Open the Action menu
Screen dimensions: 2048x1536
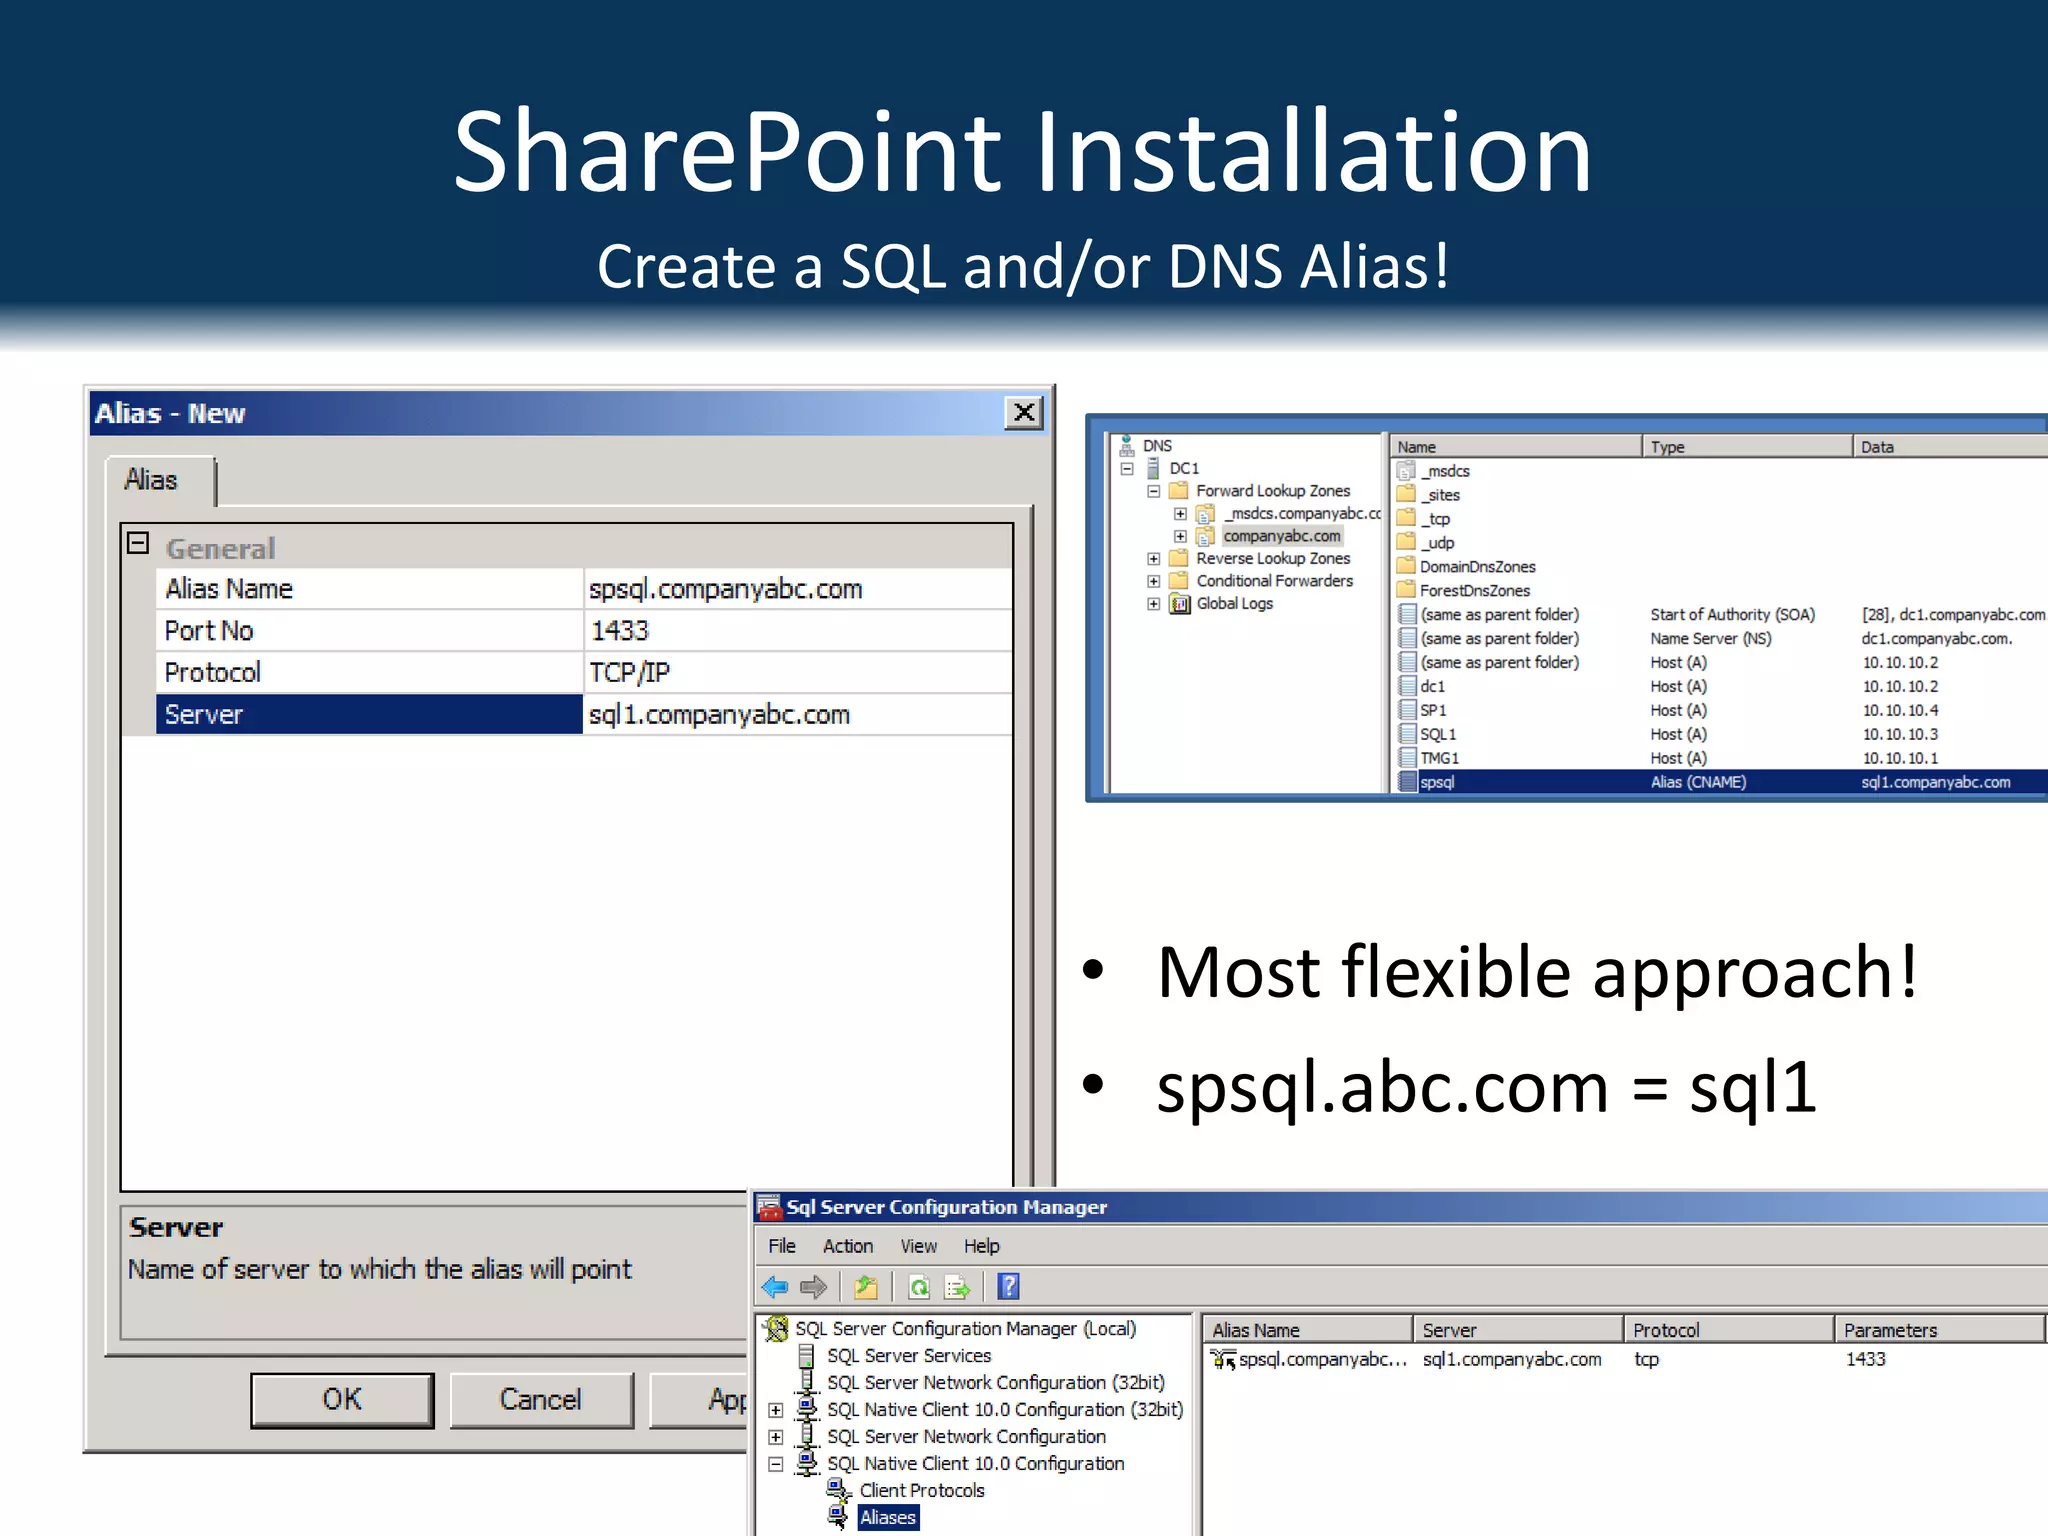[847, 1246]
